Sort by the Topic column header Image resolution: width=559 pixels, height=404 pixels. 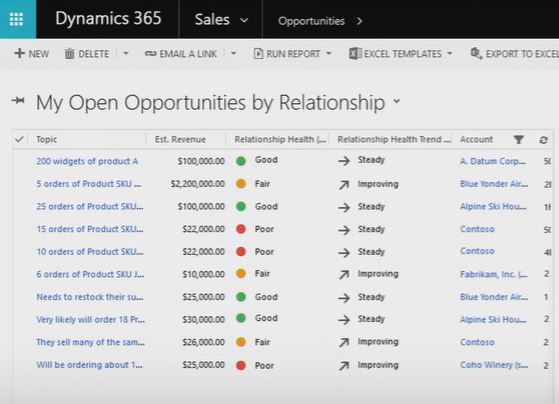[x=46, y=139]
